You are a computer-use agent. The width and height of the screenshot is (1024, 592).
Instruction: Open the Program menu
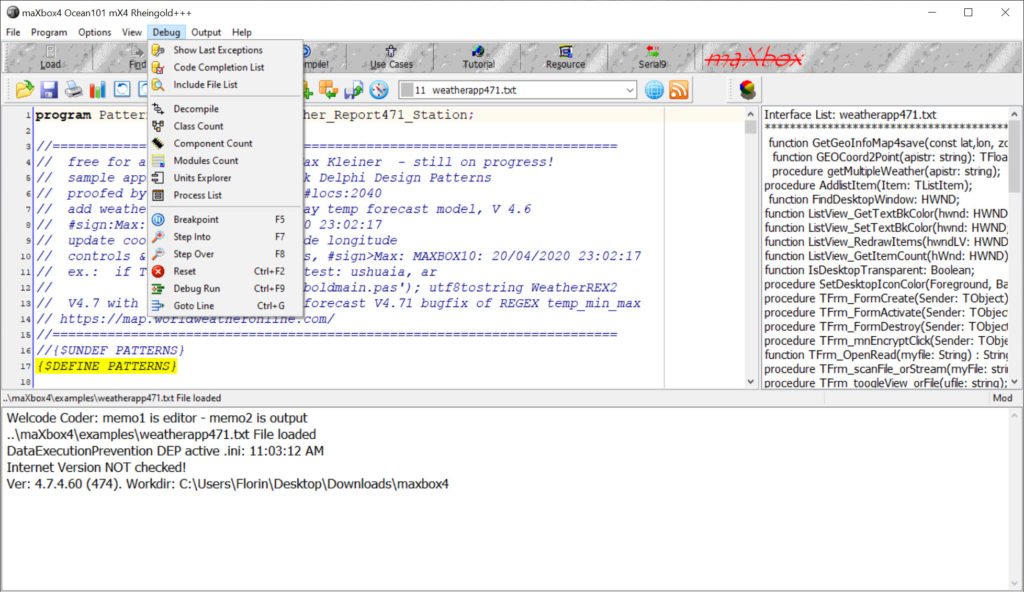tap(49, 32)
